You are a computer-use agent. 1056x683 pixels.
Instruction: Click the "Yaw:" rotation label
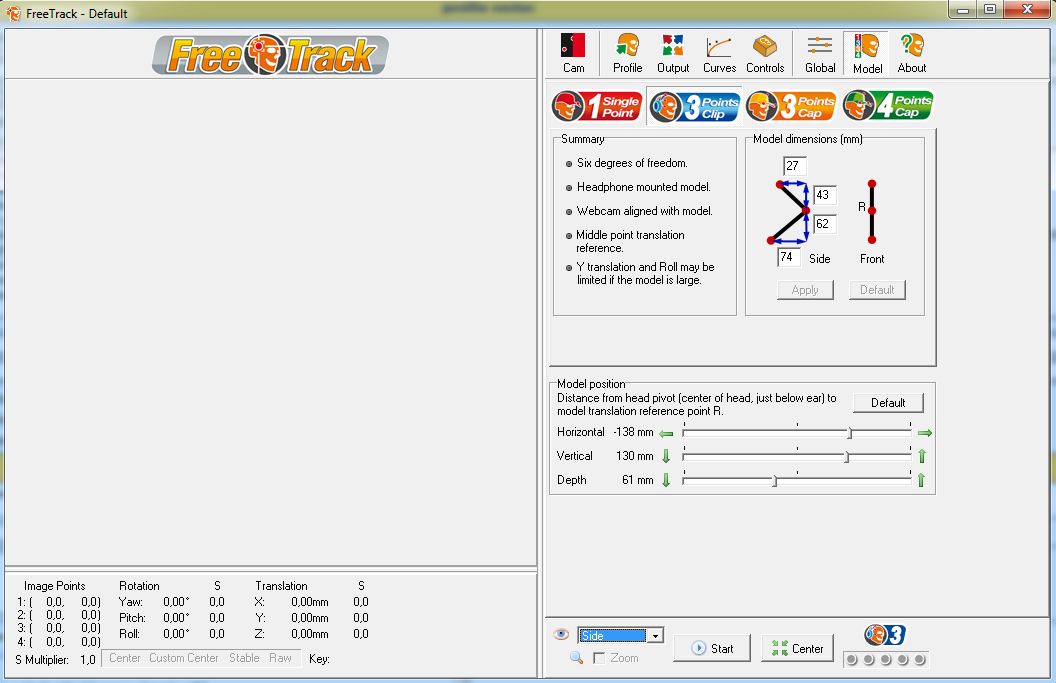(131, 601)
